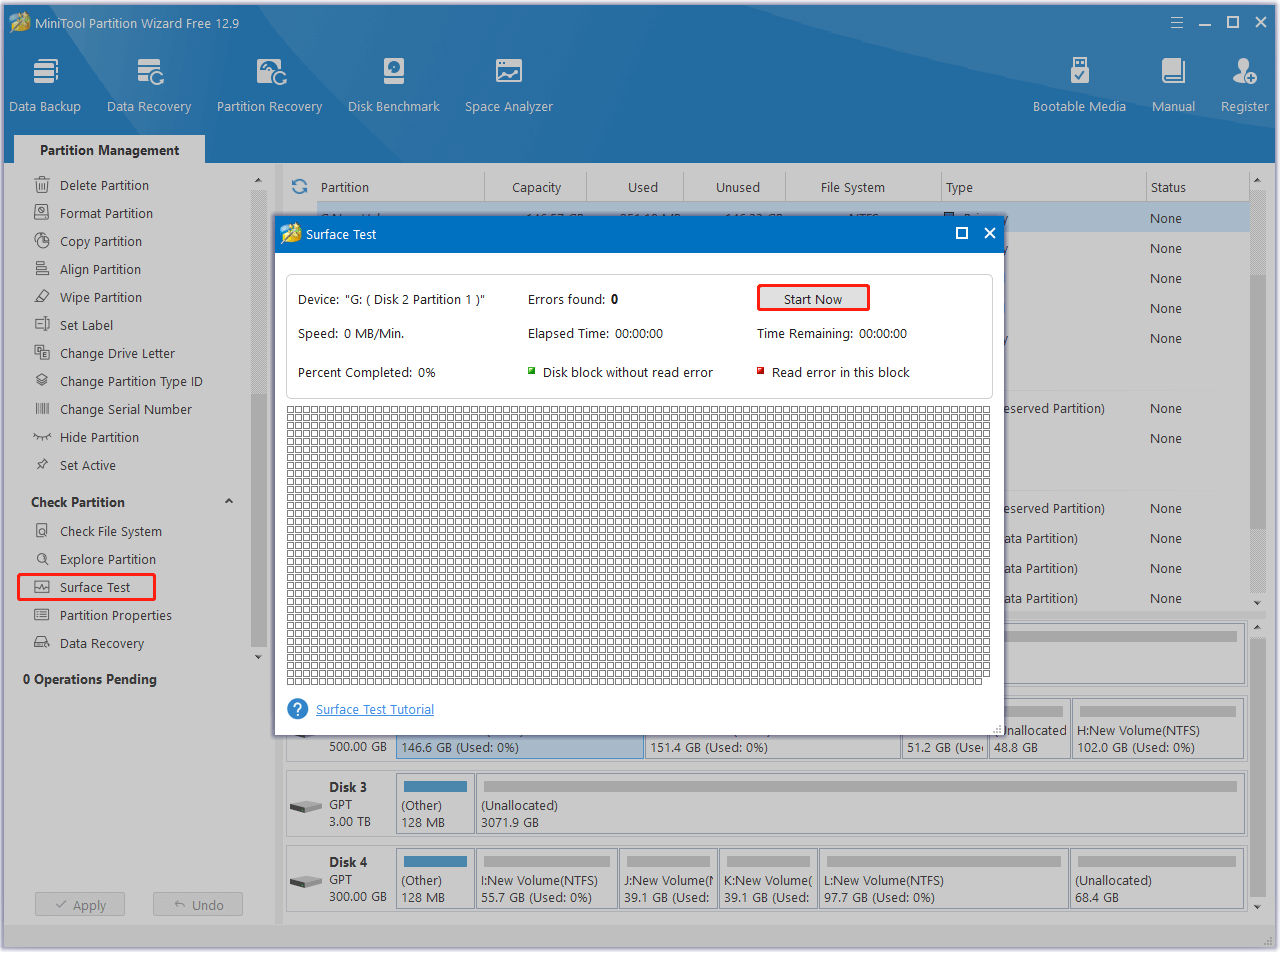The width and height of the screenshot is (1281, 953).
Task: Create Bootable Media
Action: [1079, 85]
